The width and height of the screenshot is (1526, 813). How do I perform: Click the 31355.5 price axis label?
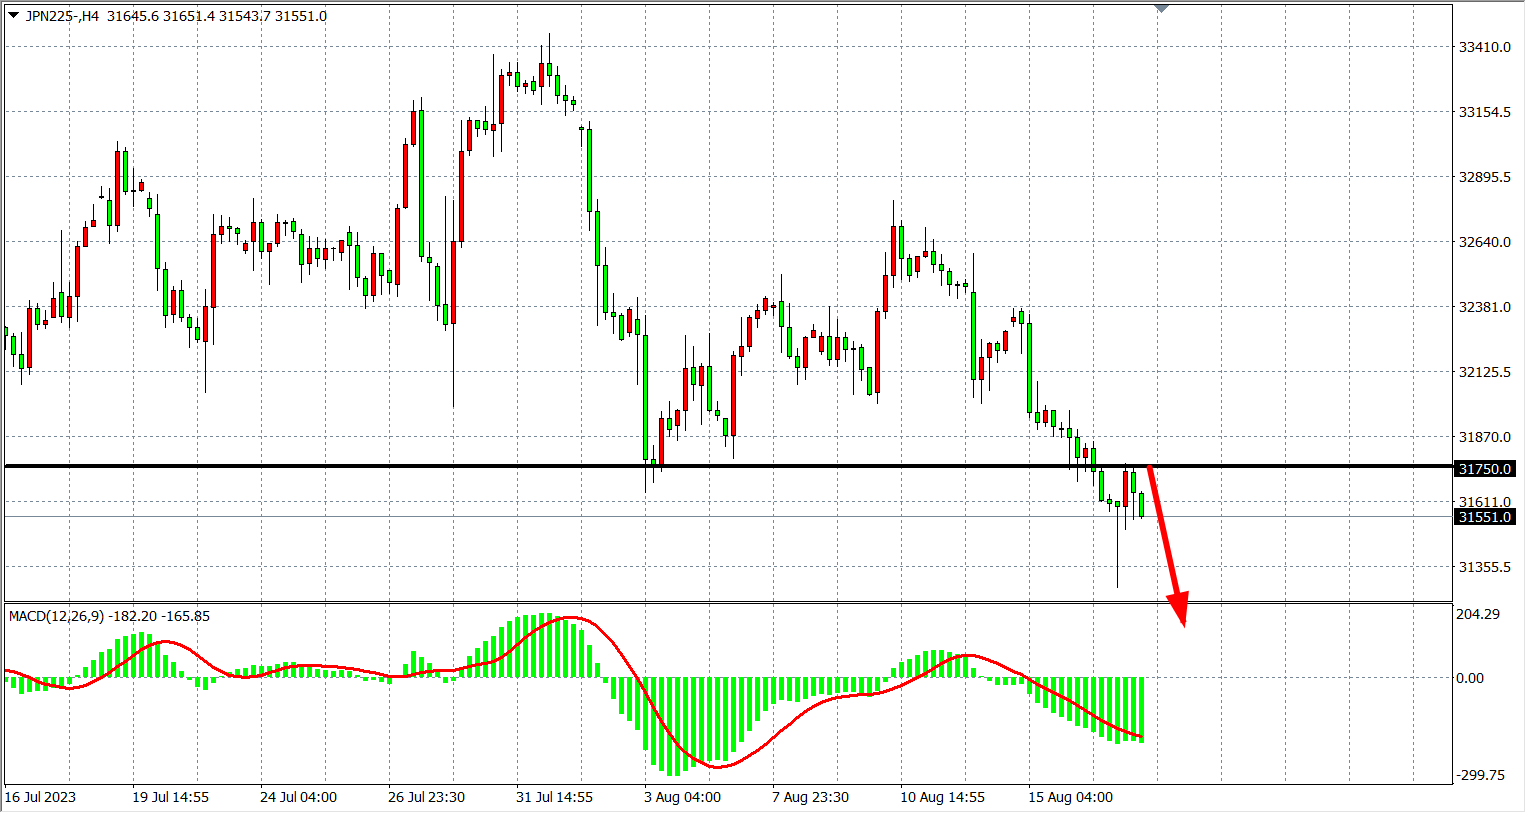[1484, 567]
